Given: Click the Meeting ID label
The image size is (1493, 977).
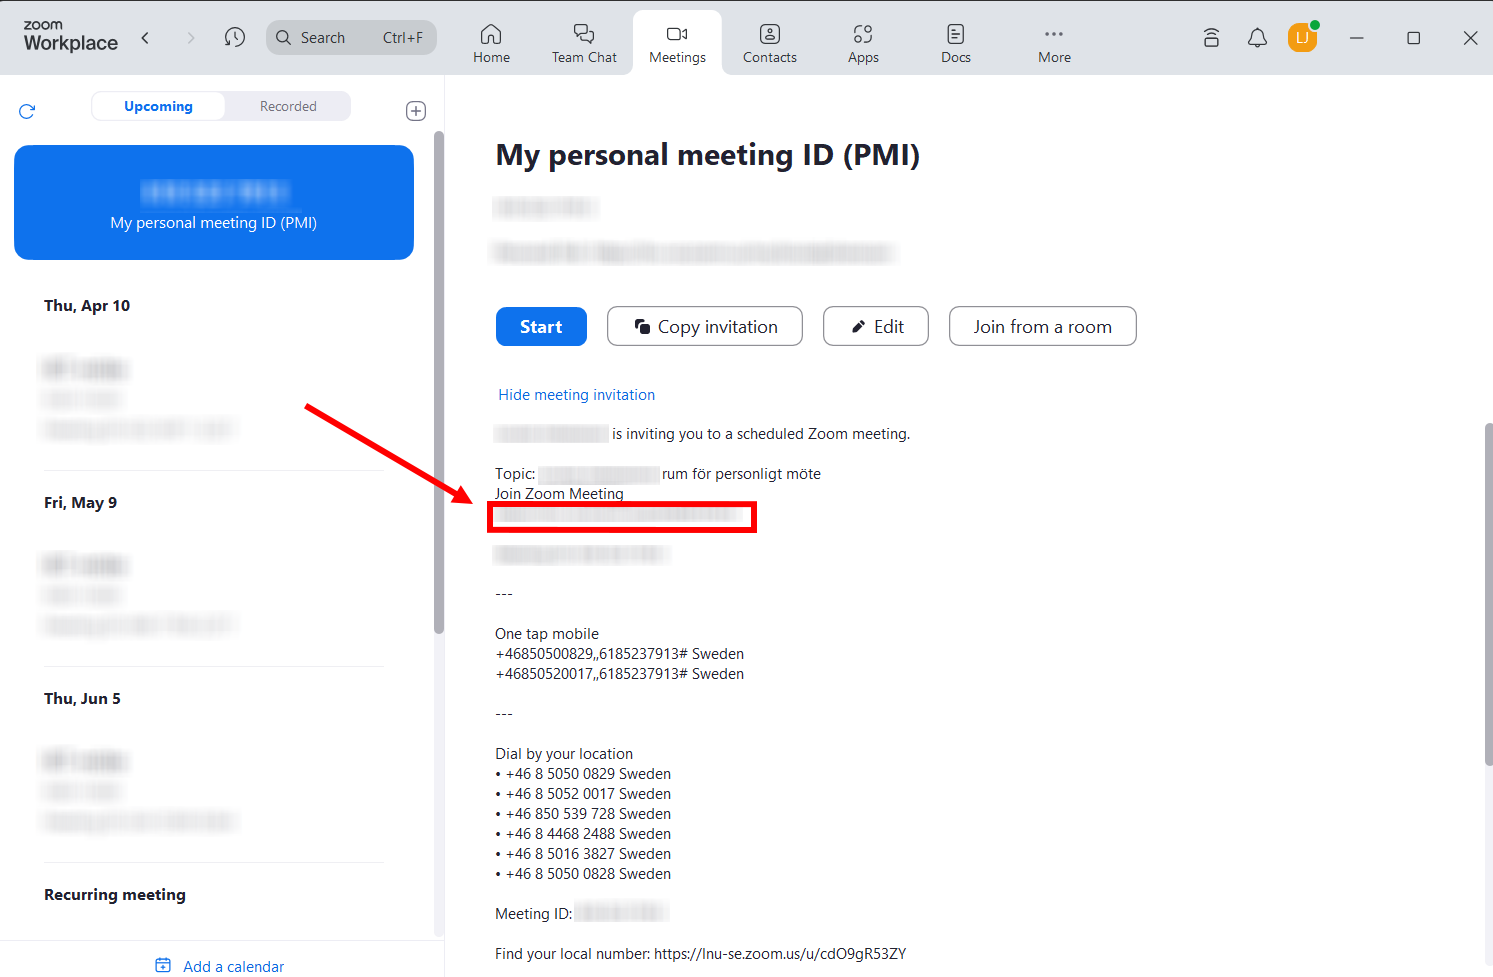Looking at the screenshot, I should (534, 914).
